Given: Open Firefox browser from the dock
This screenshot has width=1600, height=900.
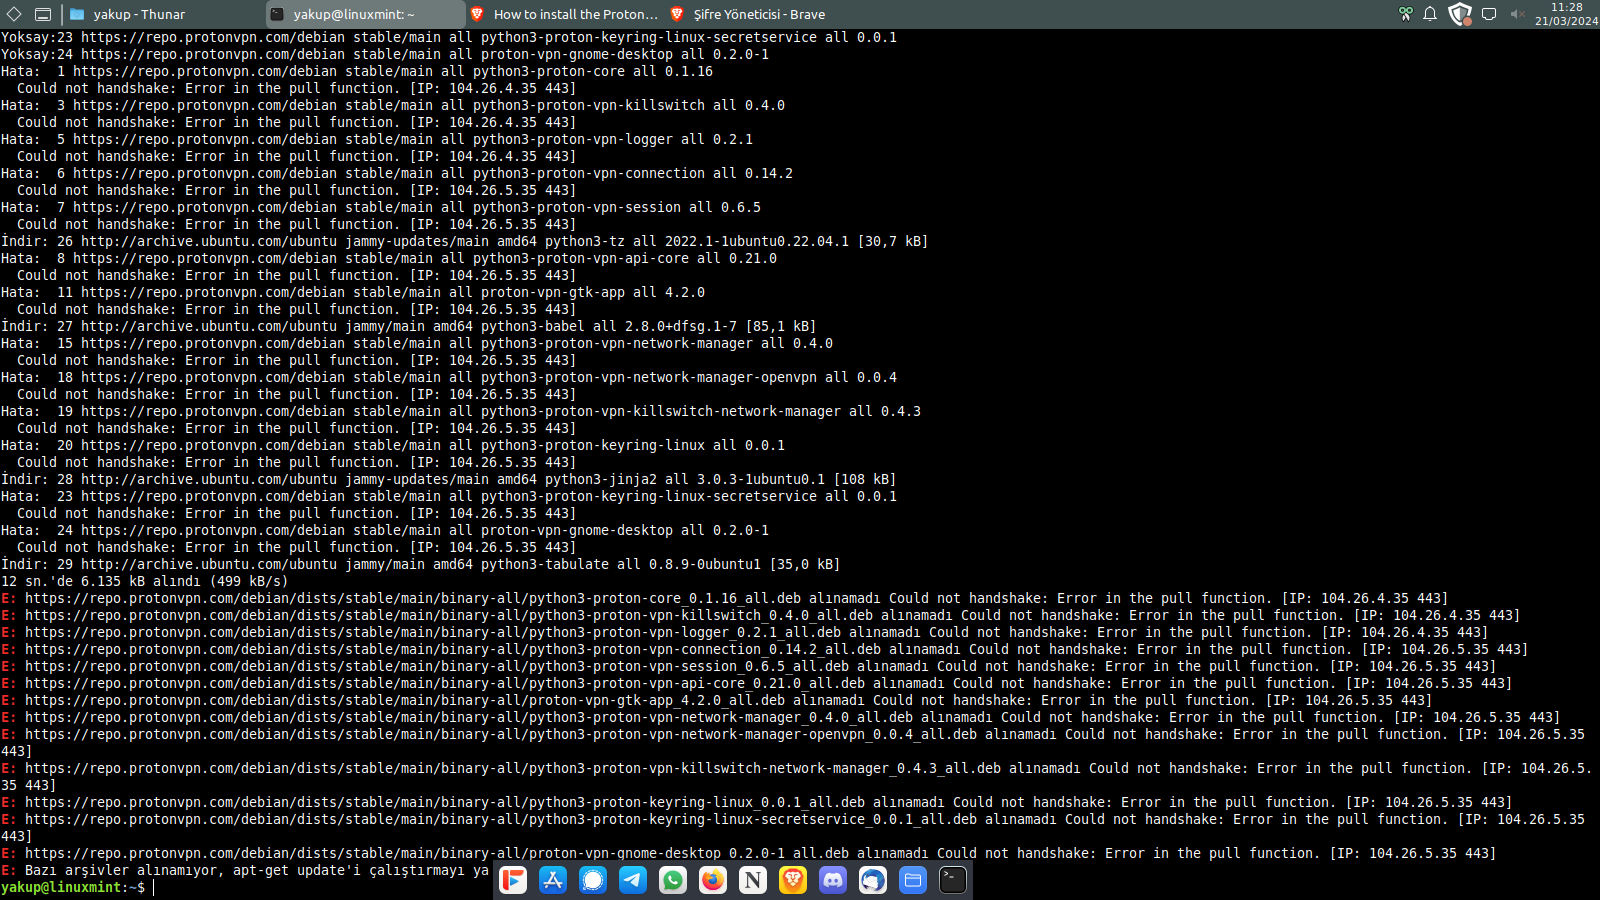Looking at the screenshot, I should [x=713, y=880].
